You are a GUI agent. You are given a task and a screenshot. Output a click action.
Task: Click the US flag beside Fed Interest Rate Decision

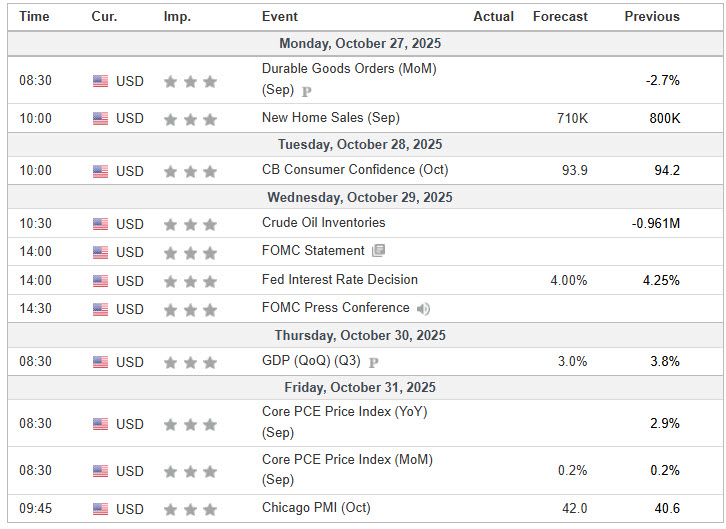(x=101, y=281)
